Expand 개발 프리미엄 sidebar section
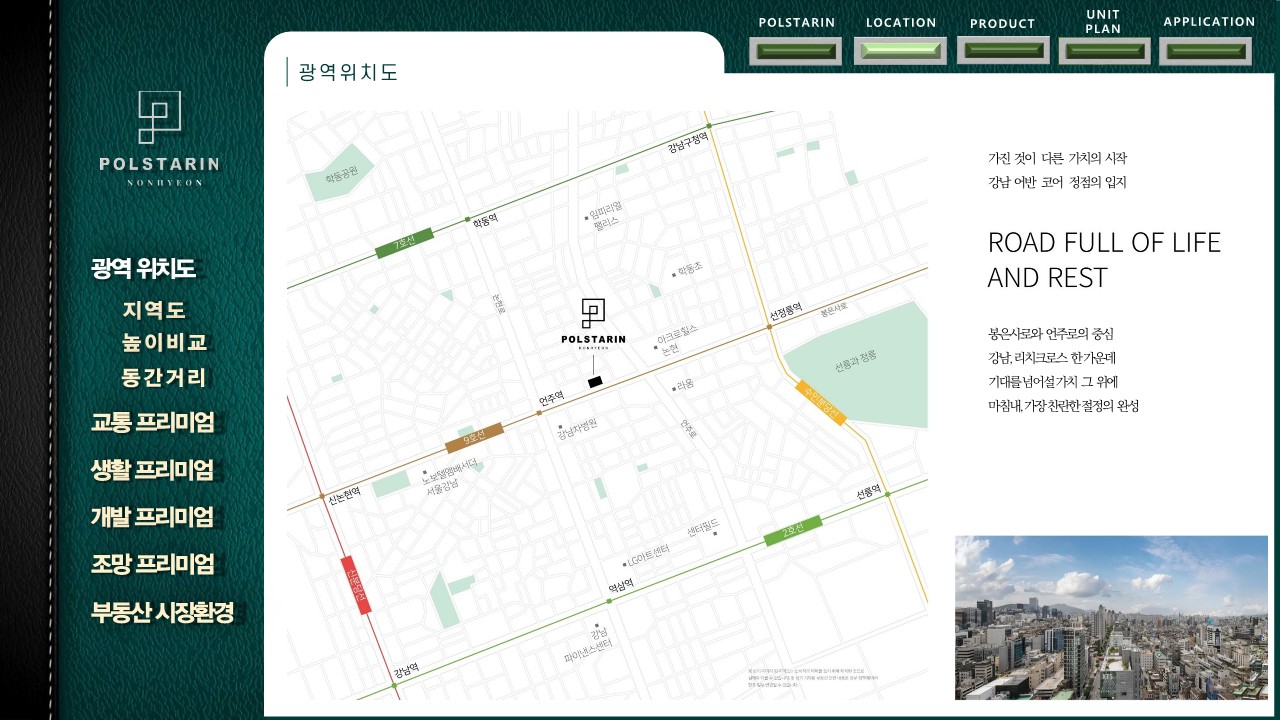1280x720 pixels. pos(152,517)
